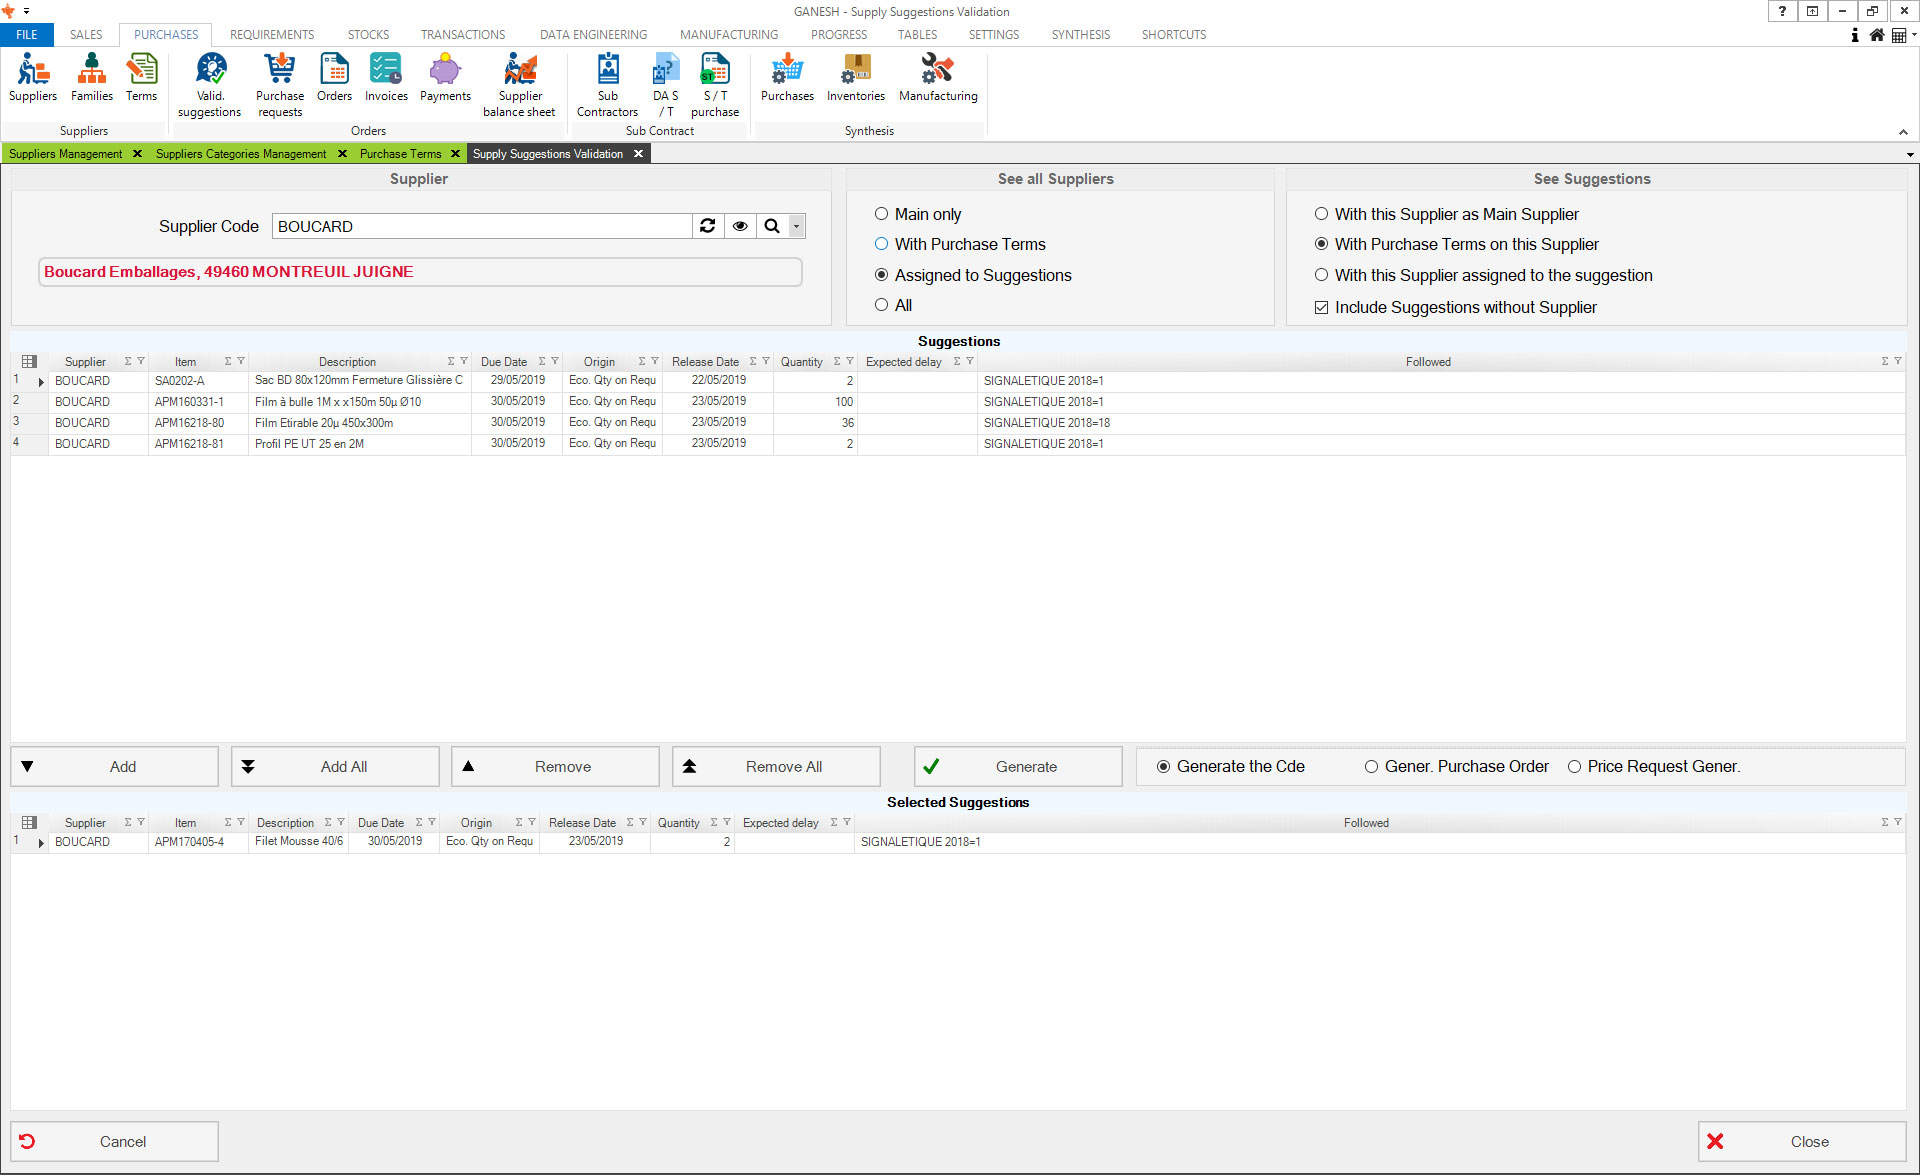Click the Purchase requests cart icon
This screenshot has height=1175, width=1920.
coord(280,70)
